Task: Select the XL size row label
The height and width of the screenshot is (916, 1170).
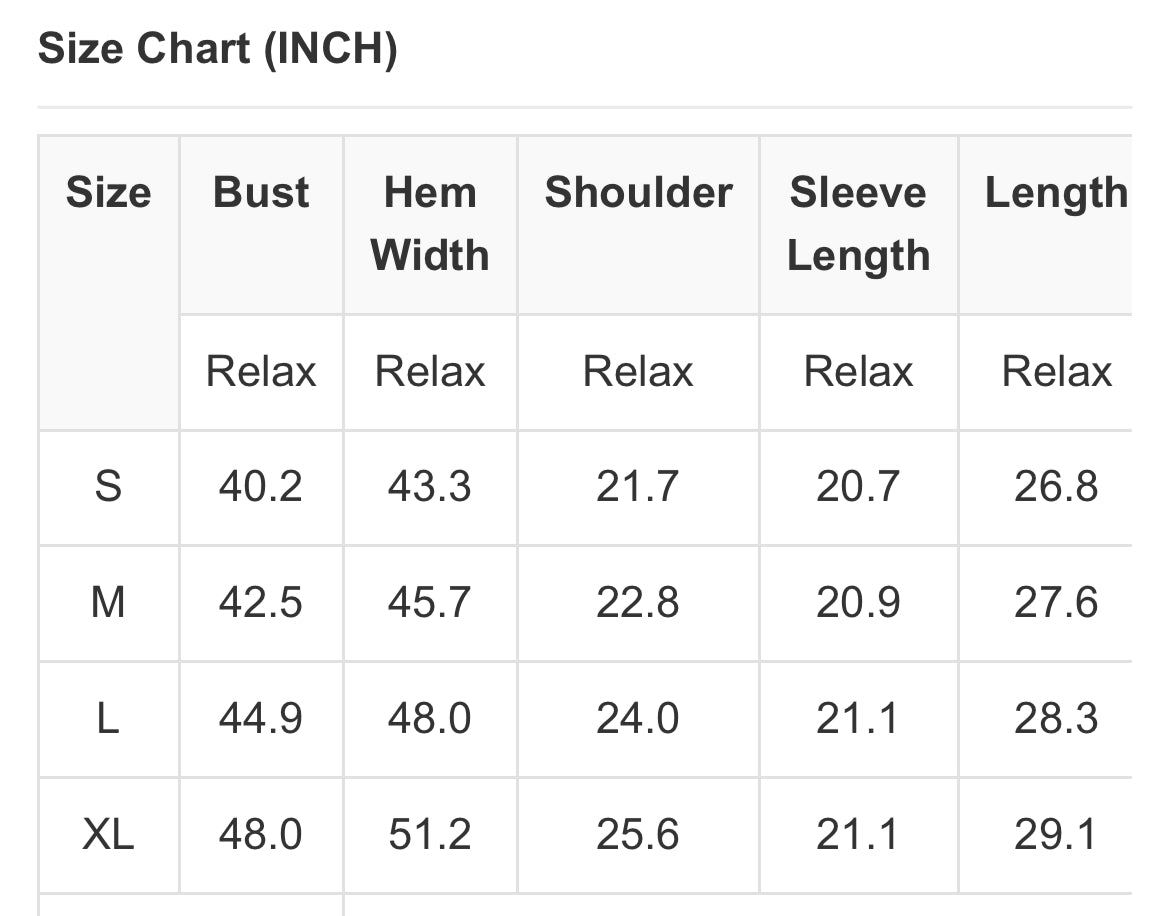Action: (108, 834)
